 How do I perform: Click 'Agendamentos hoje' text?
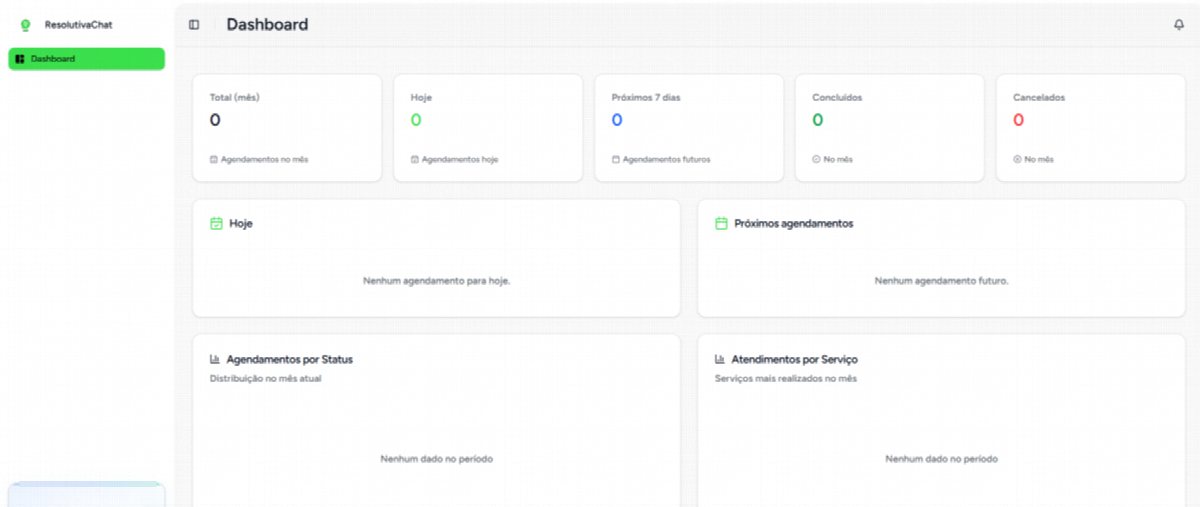pyautogui.click(x=460, y=159)
